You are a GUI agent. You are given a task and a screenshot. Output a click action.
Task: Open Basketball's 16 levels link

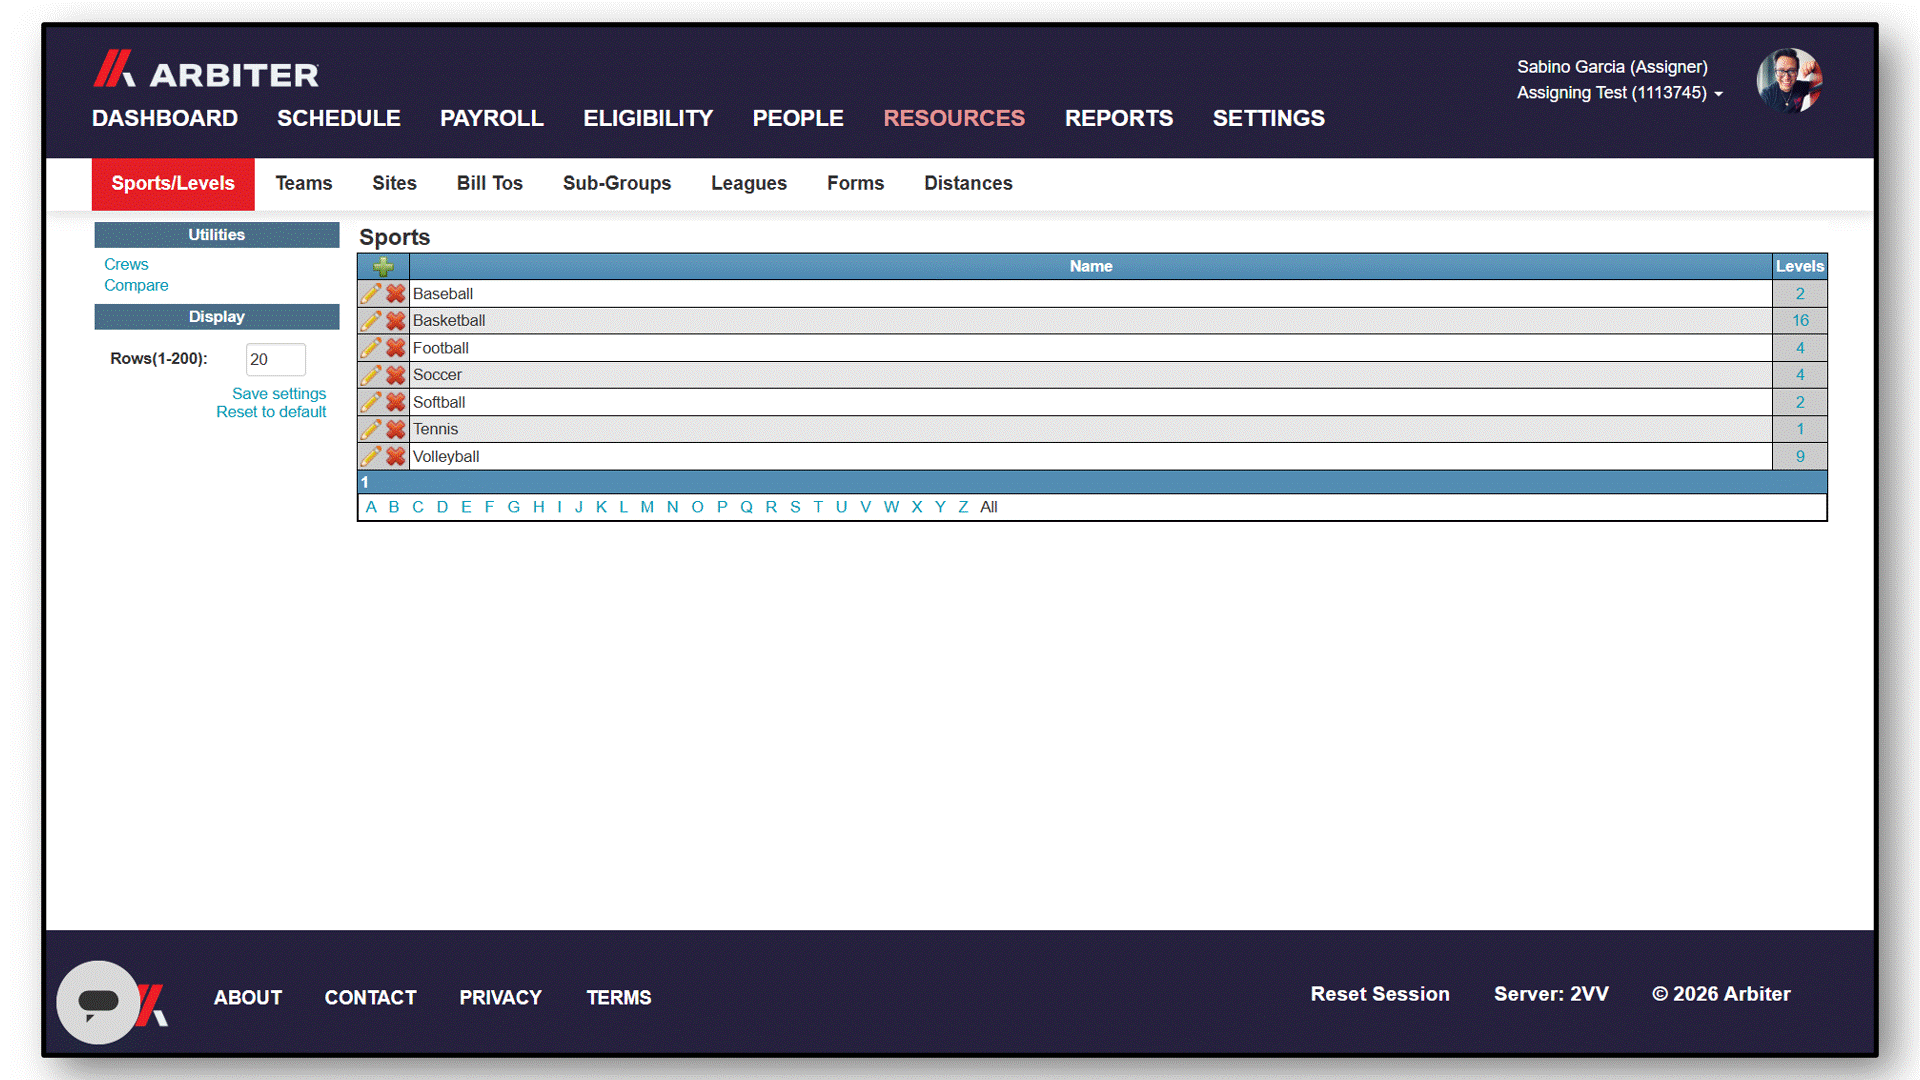1800,321
